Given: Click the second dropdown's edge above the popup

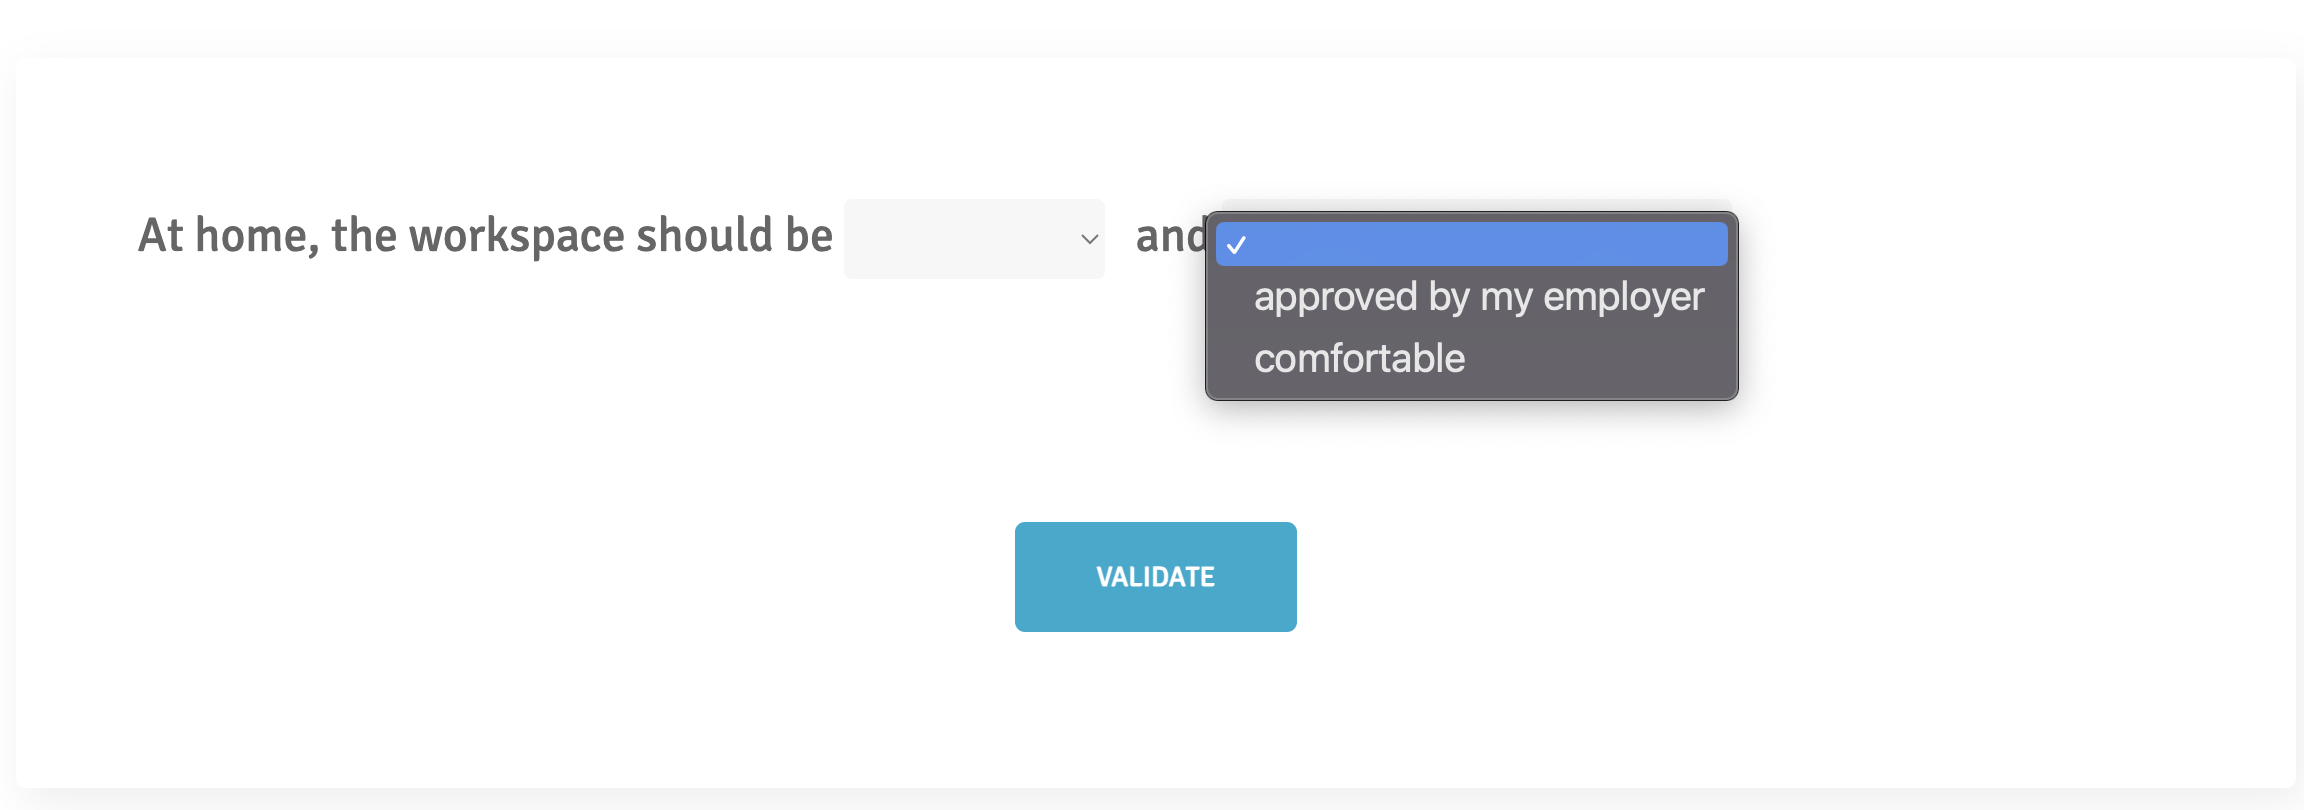Looking at the screenshot, I should (x=1476, y=205).
